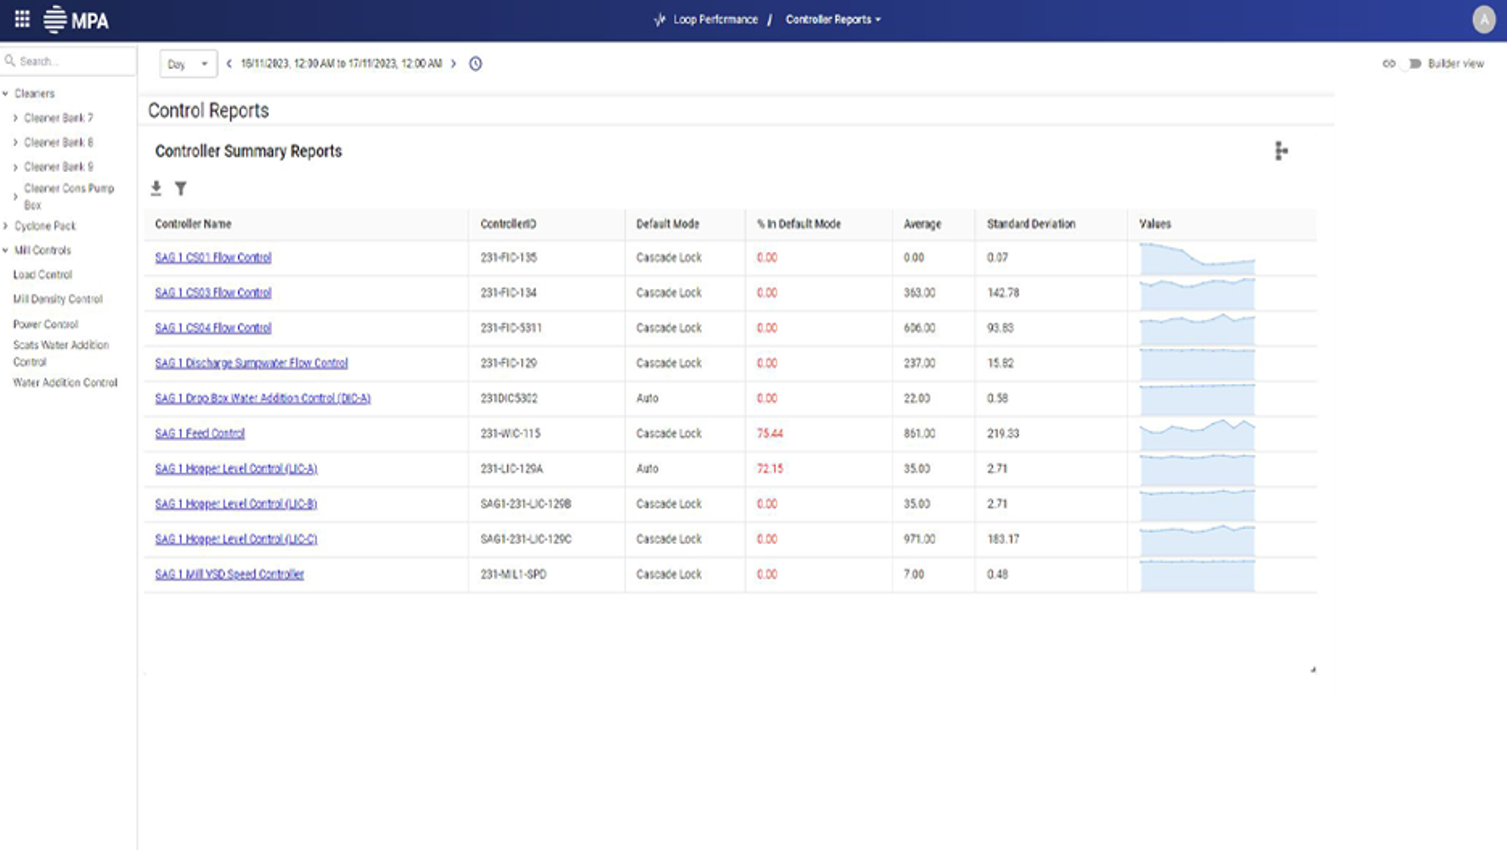
Task: Sort by Average column header
Action: 922,224
